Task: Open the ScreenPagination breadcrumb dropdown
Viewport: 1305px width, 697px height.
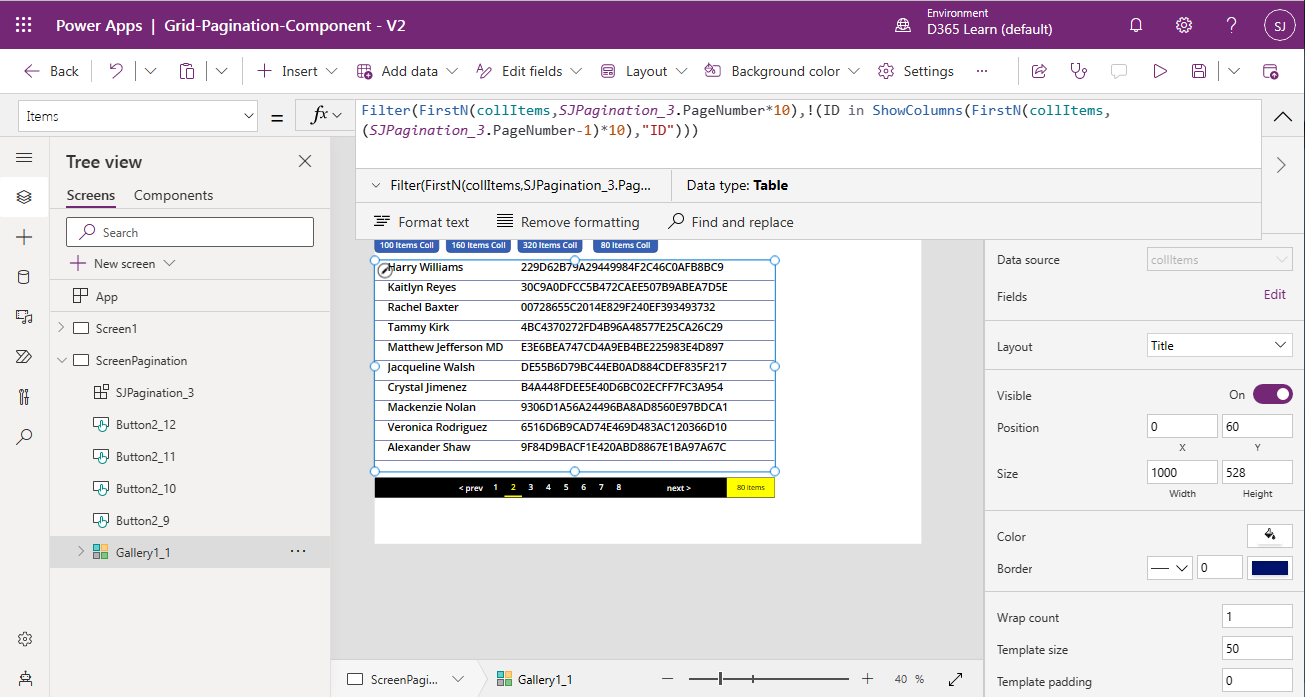Action: 458,679
